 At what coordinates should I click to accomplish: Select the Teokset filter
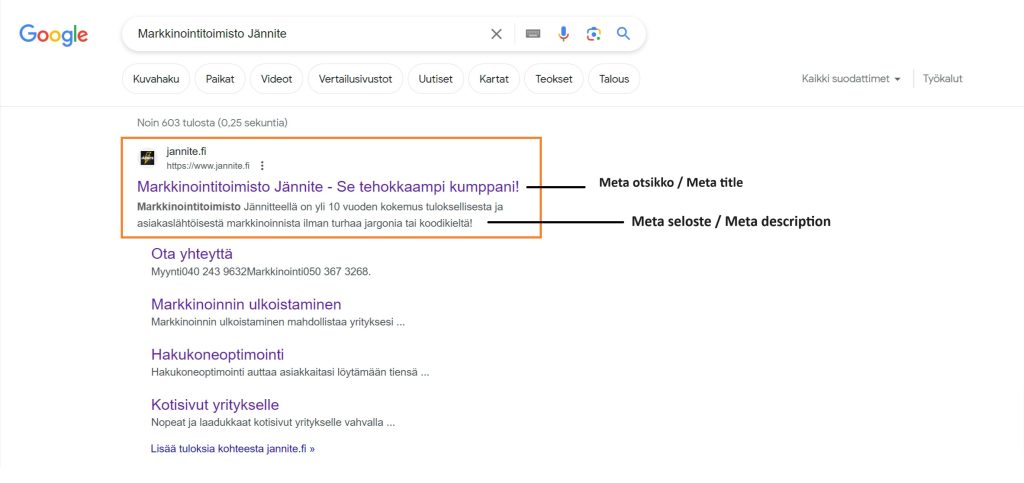554,79
